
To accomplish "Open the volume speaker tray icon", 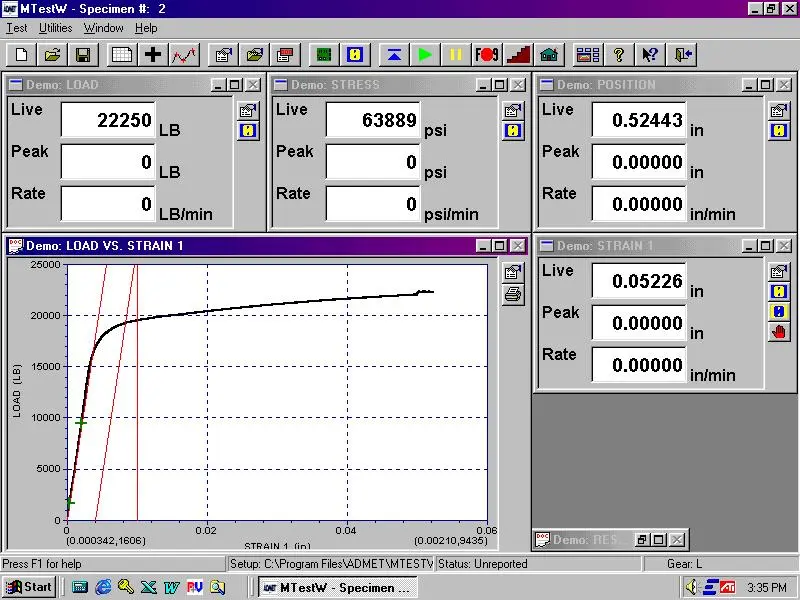I will coord(691,587).
